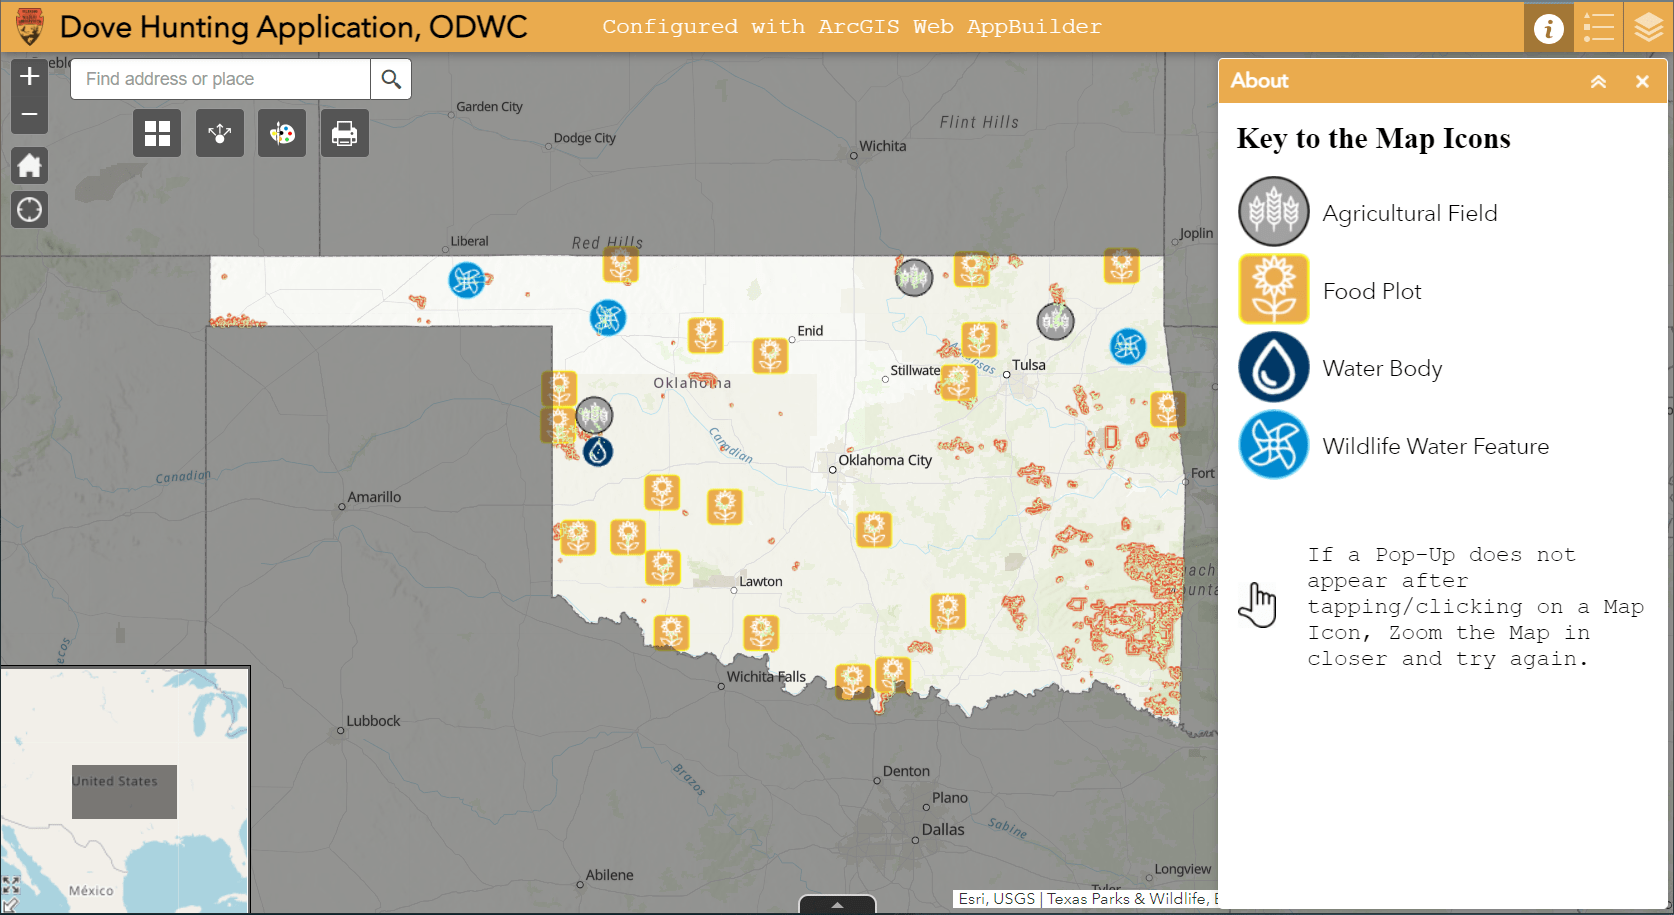The width and height of the screenshot is (1674, 915).
Task: Zoom out with the minus button
Action: (29, 114)
